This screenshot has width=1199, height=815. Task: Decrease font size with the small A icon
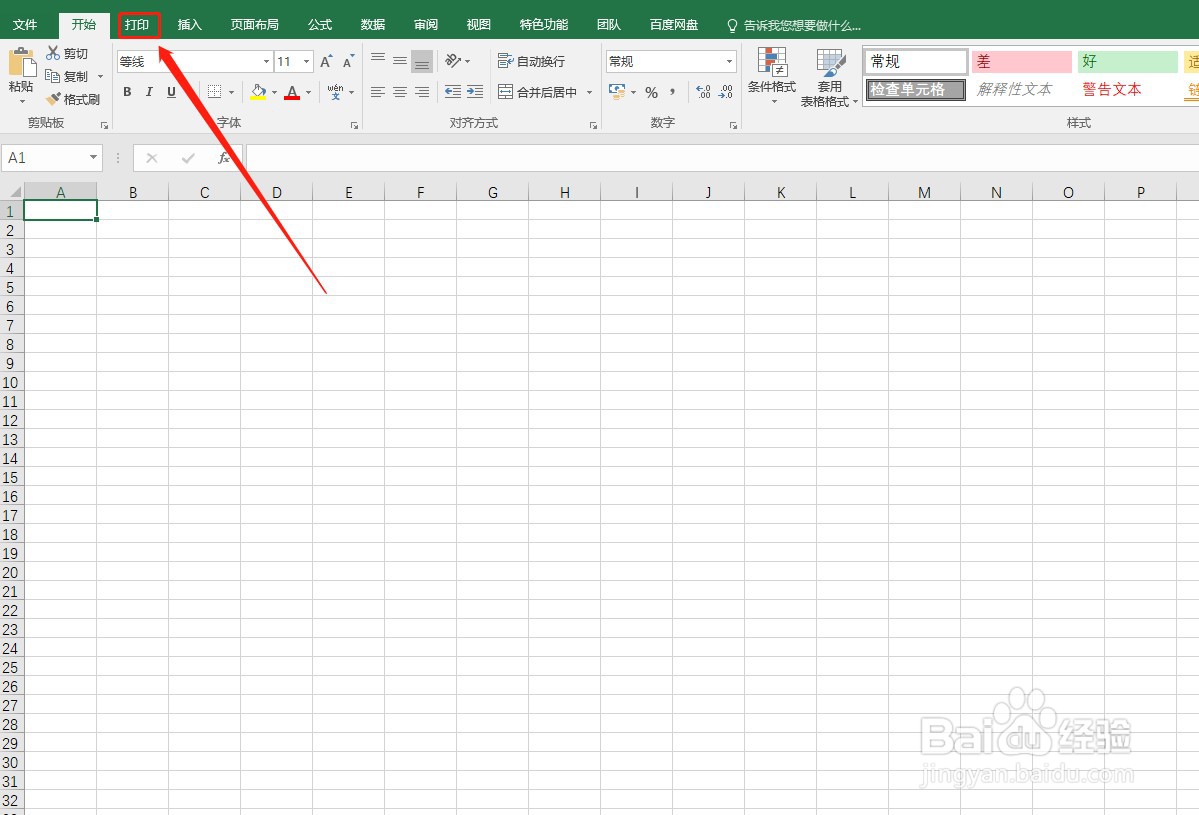[349, 61]
